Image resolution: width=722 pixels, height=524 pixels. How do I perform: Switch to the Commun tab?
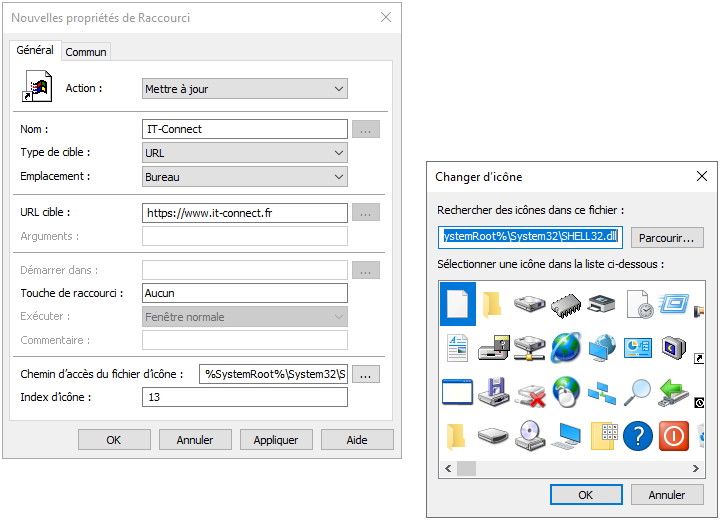[86, 52]
